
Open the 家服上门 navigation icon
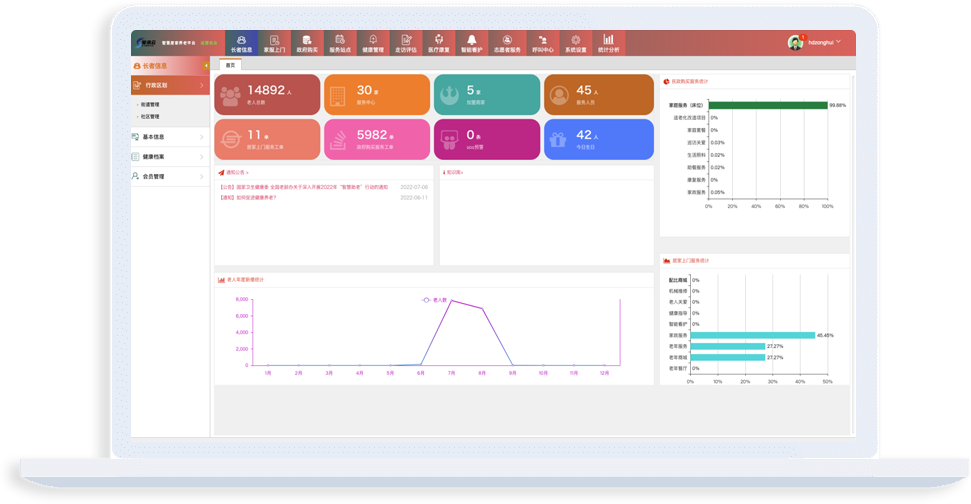(x=273, y=40)
